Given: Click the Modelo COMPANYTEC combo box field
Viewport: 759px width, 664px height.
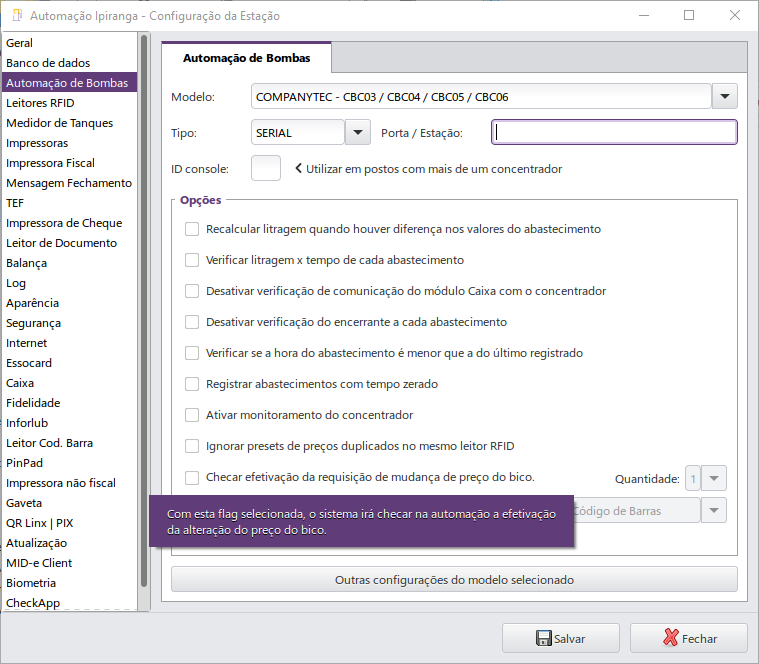Looking at the screenshot, I should coord(481,96).
